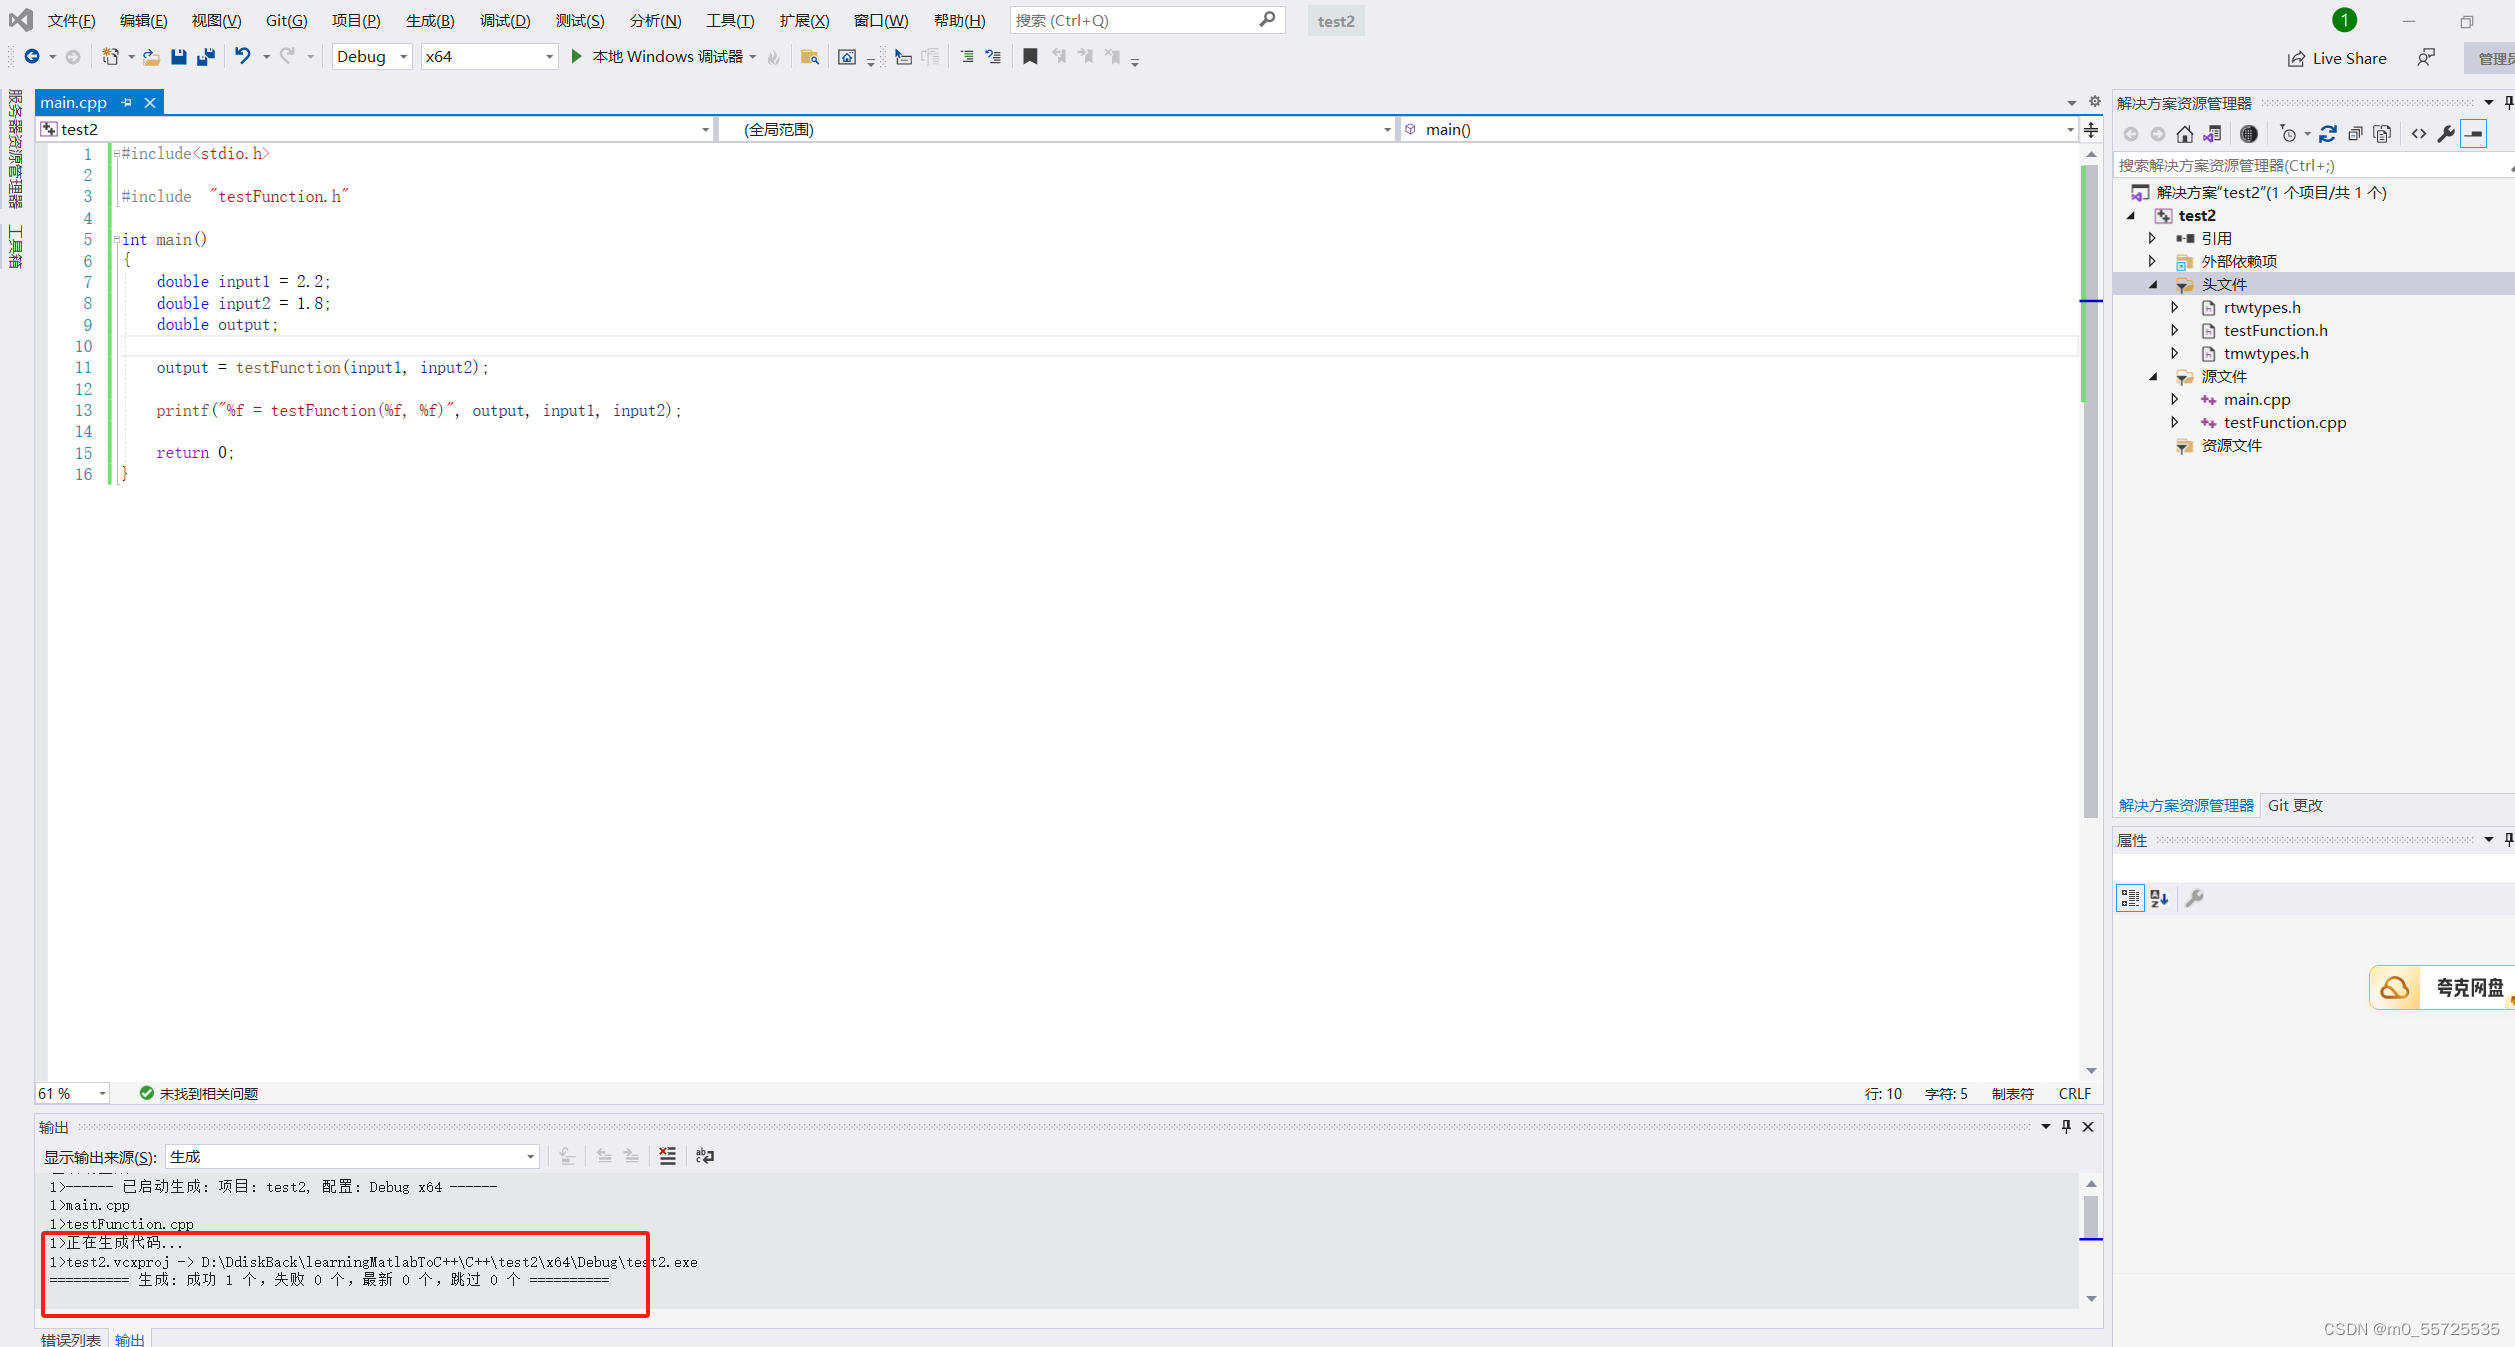Switch to the Git 更改 tab
This screenshot has width=2515, height=1347.
pyautogui.click(x=2295, y=805)
